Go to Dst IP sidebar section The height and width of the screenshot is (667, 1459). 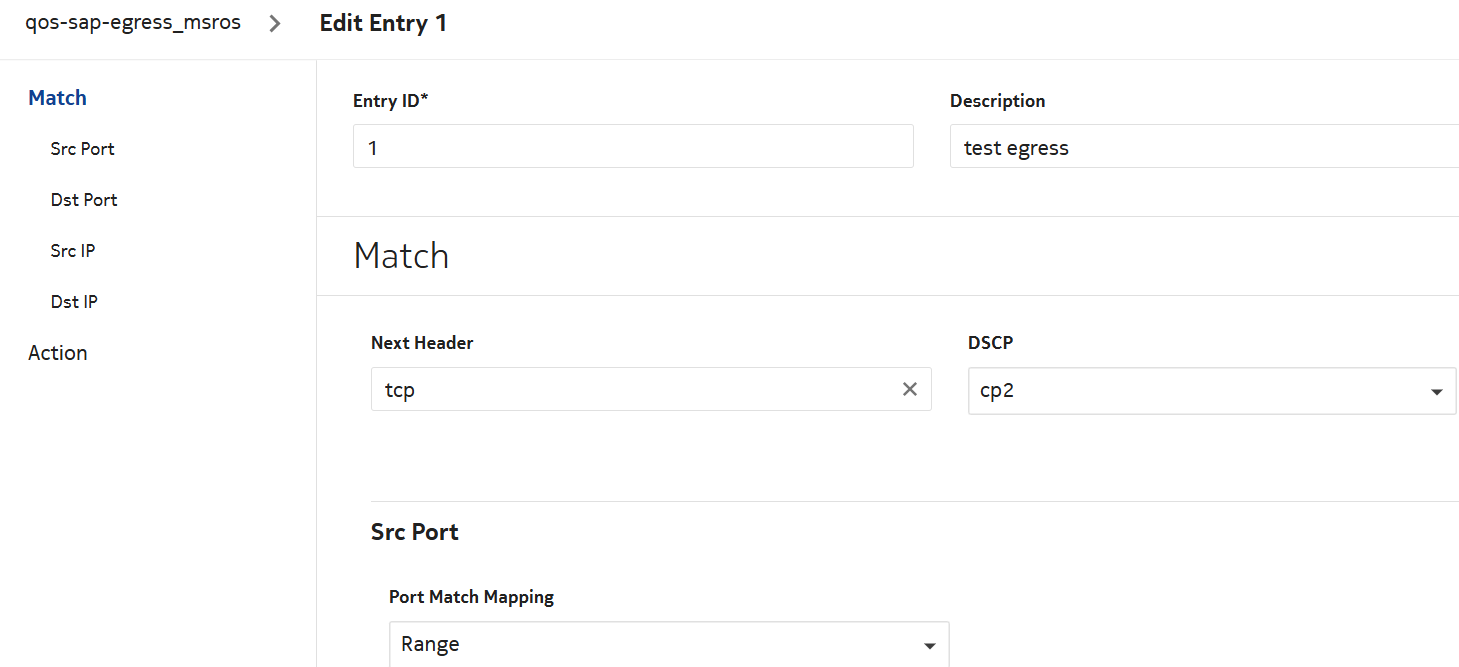[x=74, y=302]
